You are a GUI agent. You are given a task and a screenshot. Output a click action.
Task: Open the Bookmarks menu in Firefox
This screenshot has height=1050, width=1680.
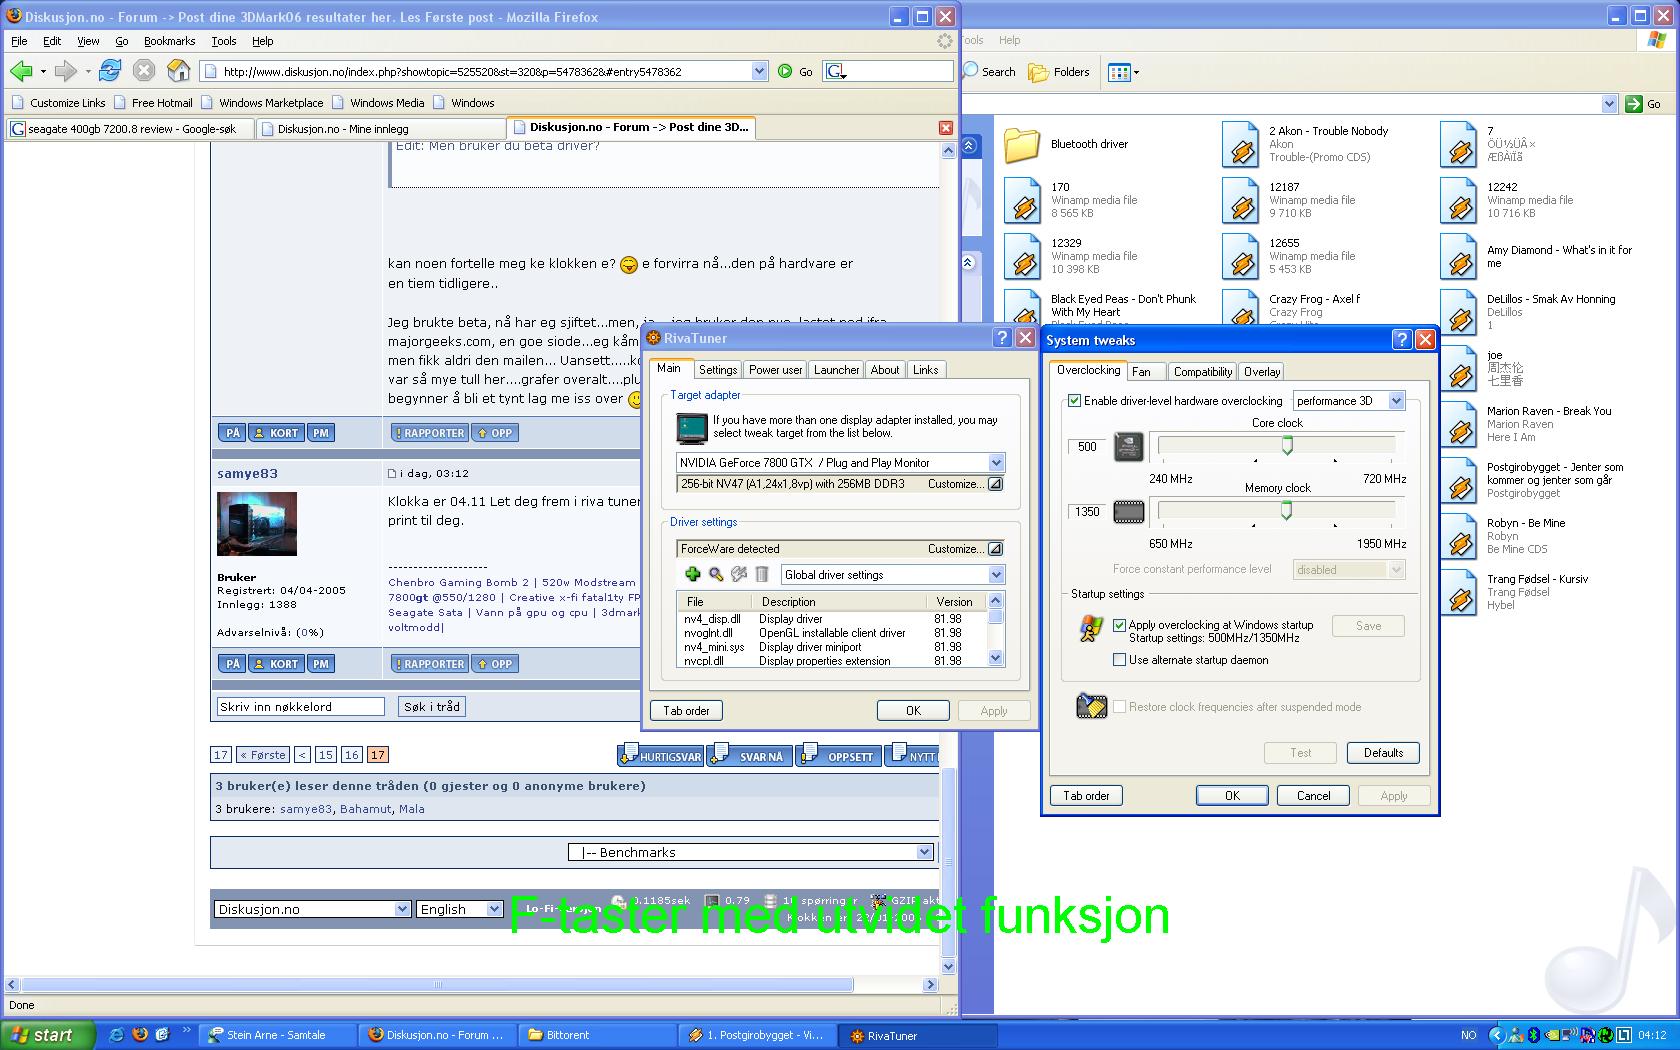[169, 41]
